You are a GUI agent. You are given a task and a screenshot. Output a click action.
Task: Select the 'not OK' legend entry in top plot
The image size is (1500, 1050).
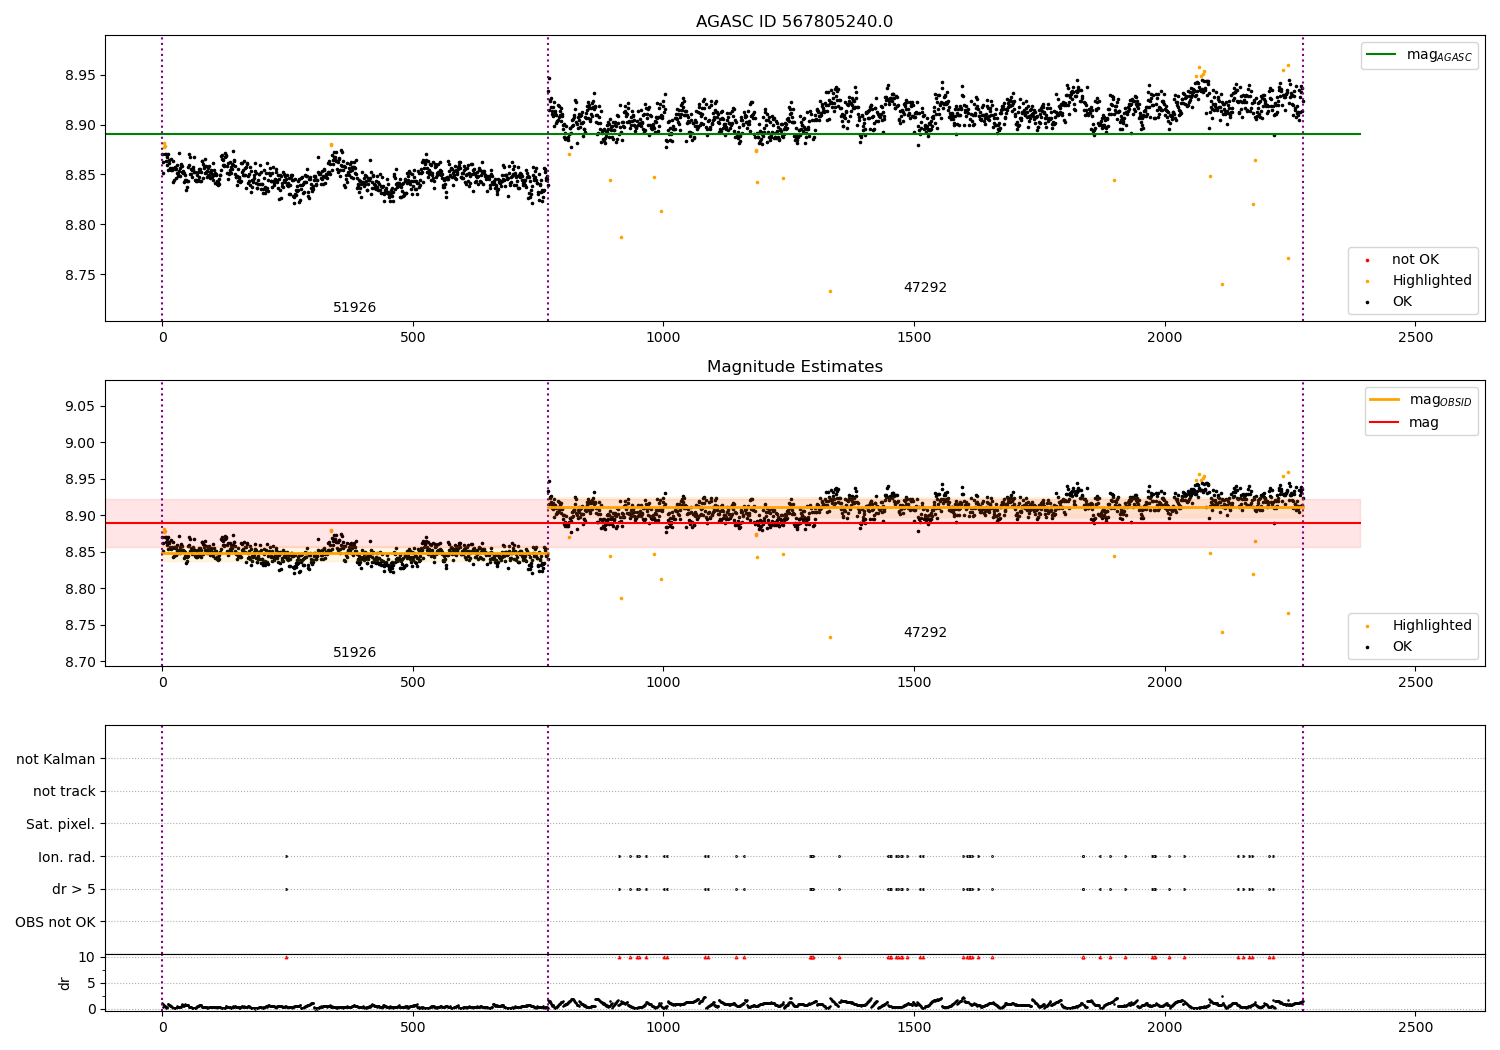pos(1415,260)
